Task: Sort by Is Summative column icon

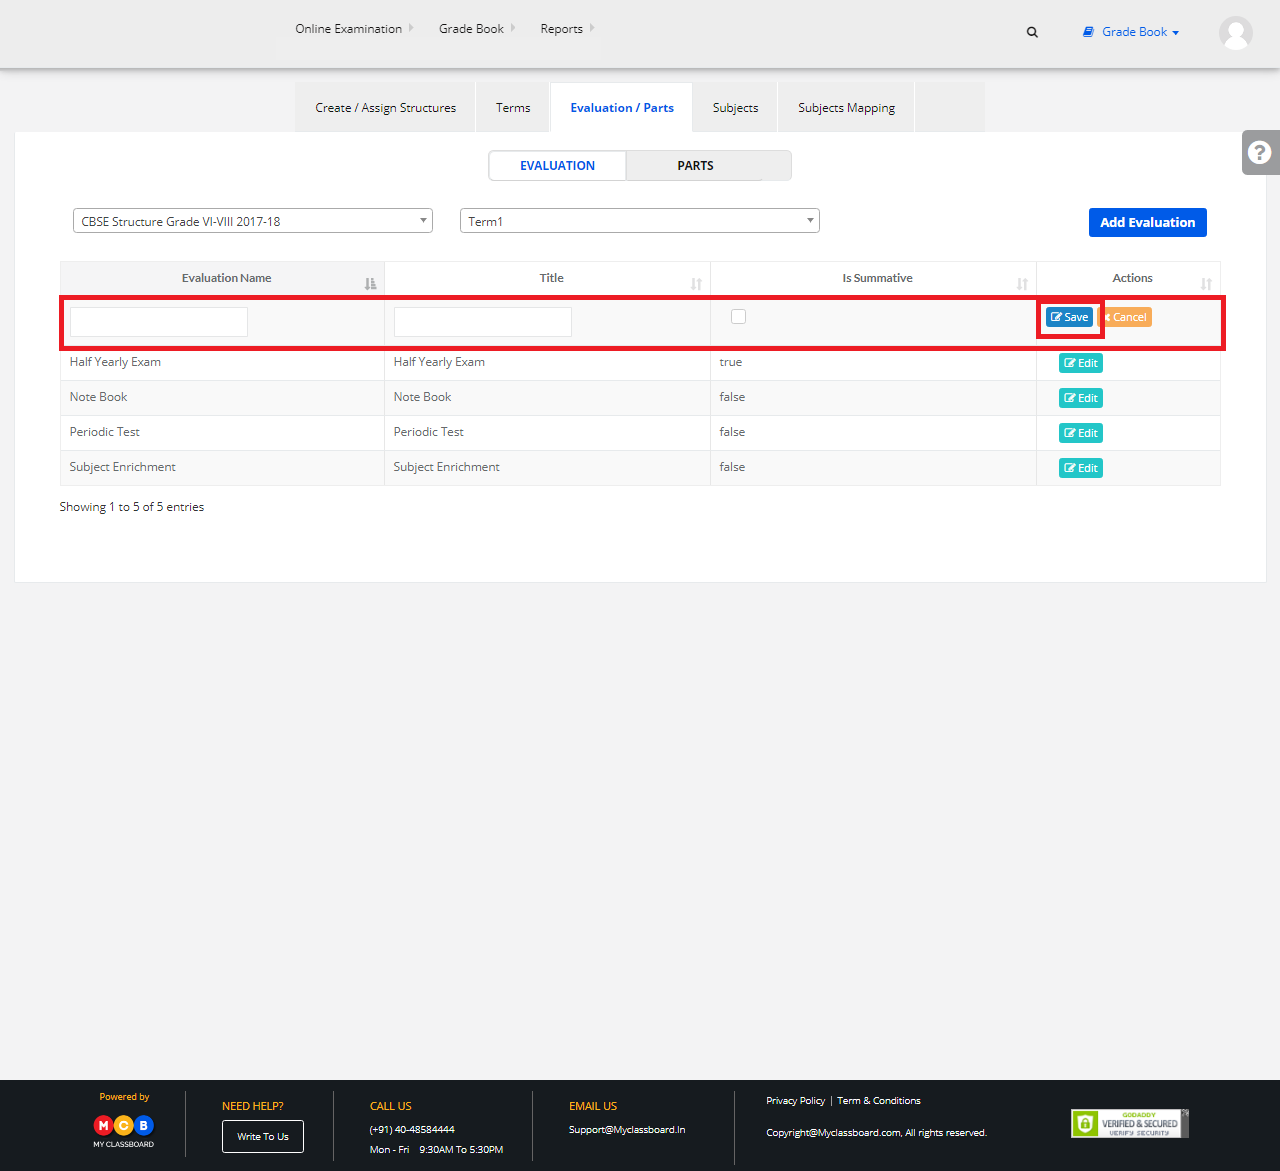Action: pyautogui.click(x=1022, y=284)
